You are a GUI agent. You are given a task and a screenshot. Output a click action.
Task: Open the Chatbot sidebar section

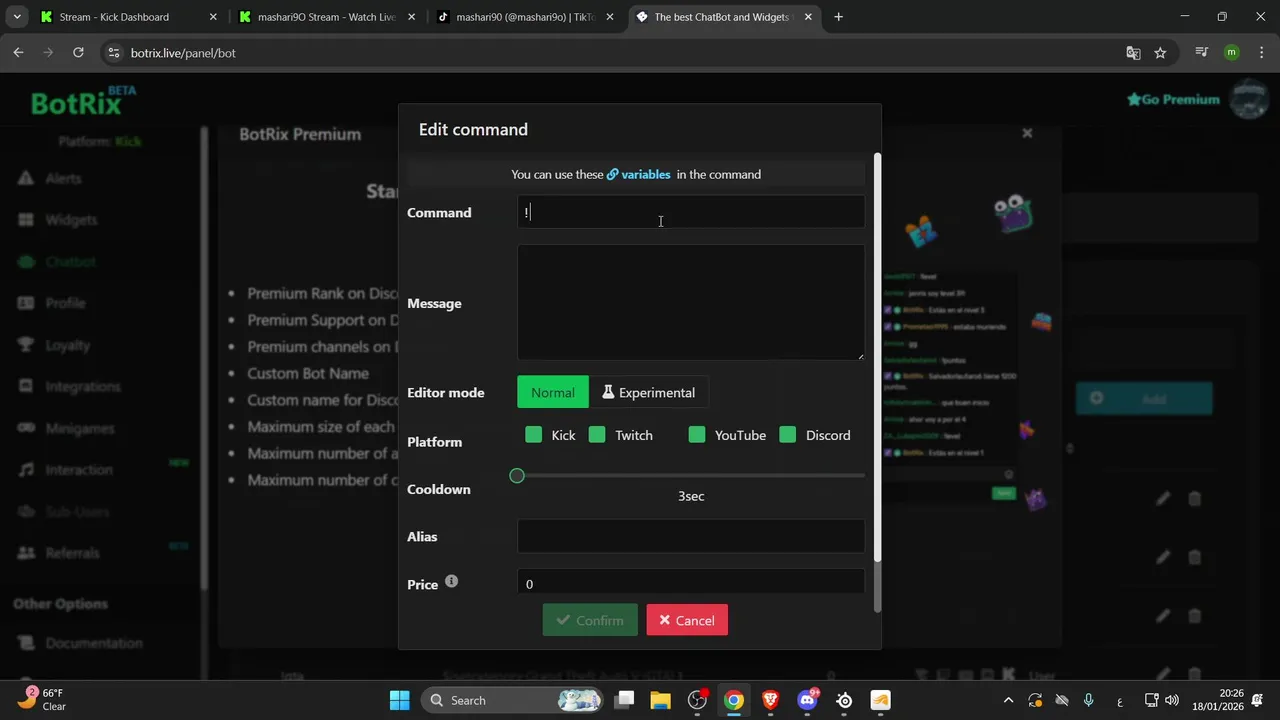click(x=70, y=262)
